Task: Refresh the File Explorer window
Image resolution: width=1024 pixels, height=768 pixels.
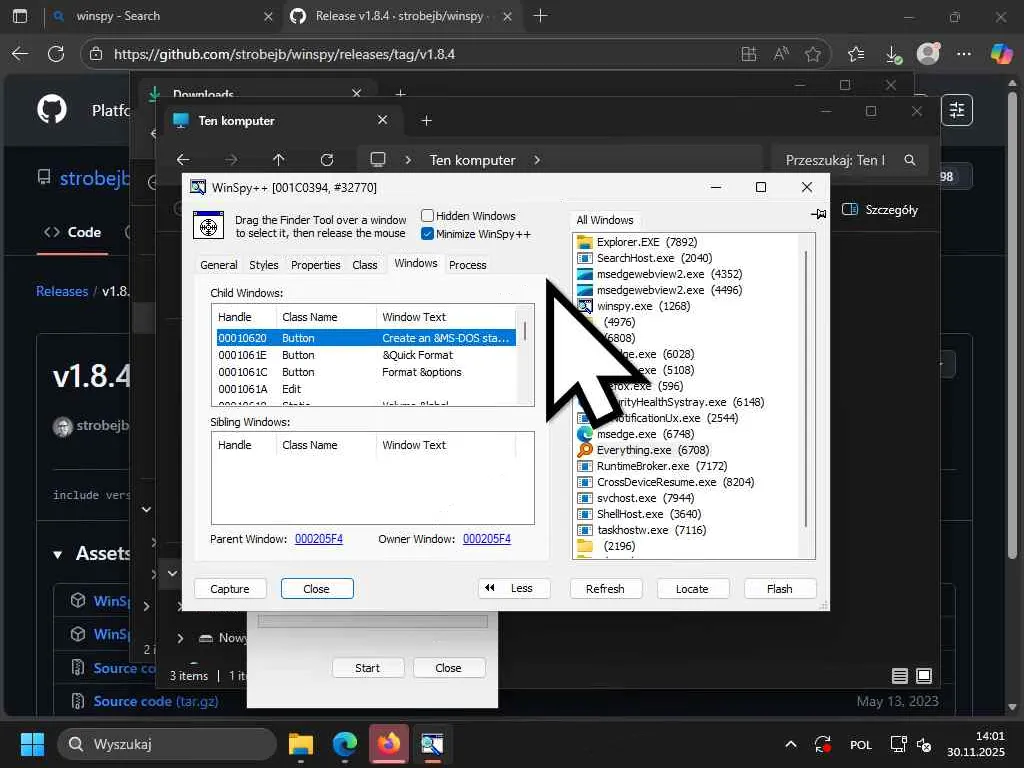Action: (327, 159)
